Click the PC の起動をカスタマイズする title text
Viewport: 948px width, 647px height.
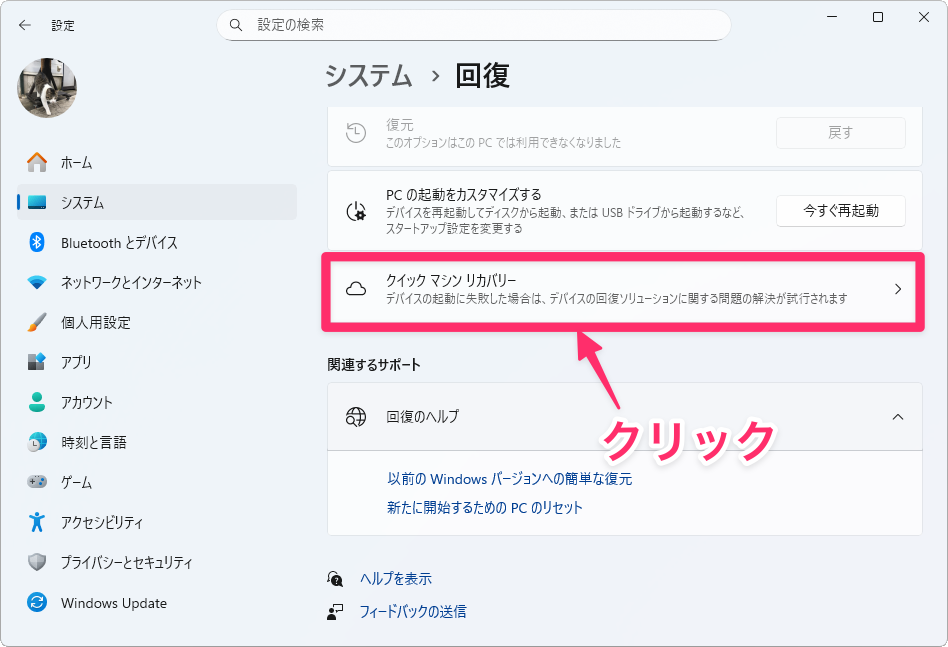[x=464, y=195]
